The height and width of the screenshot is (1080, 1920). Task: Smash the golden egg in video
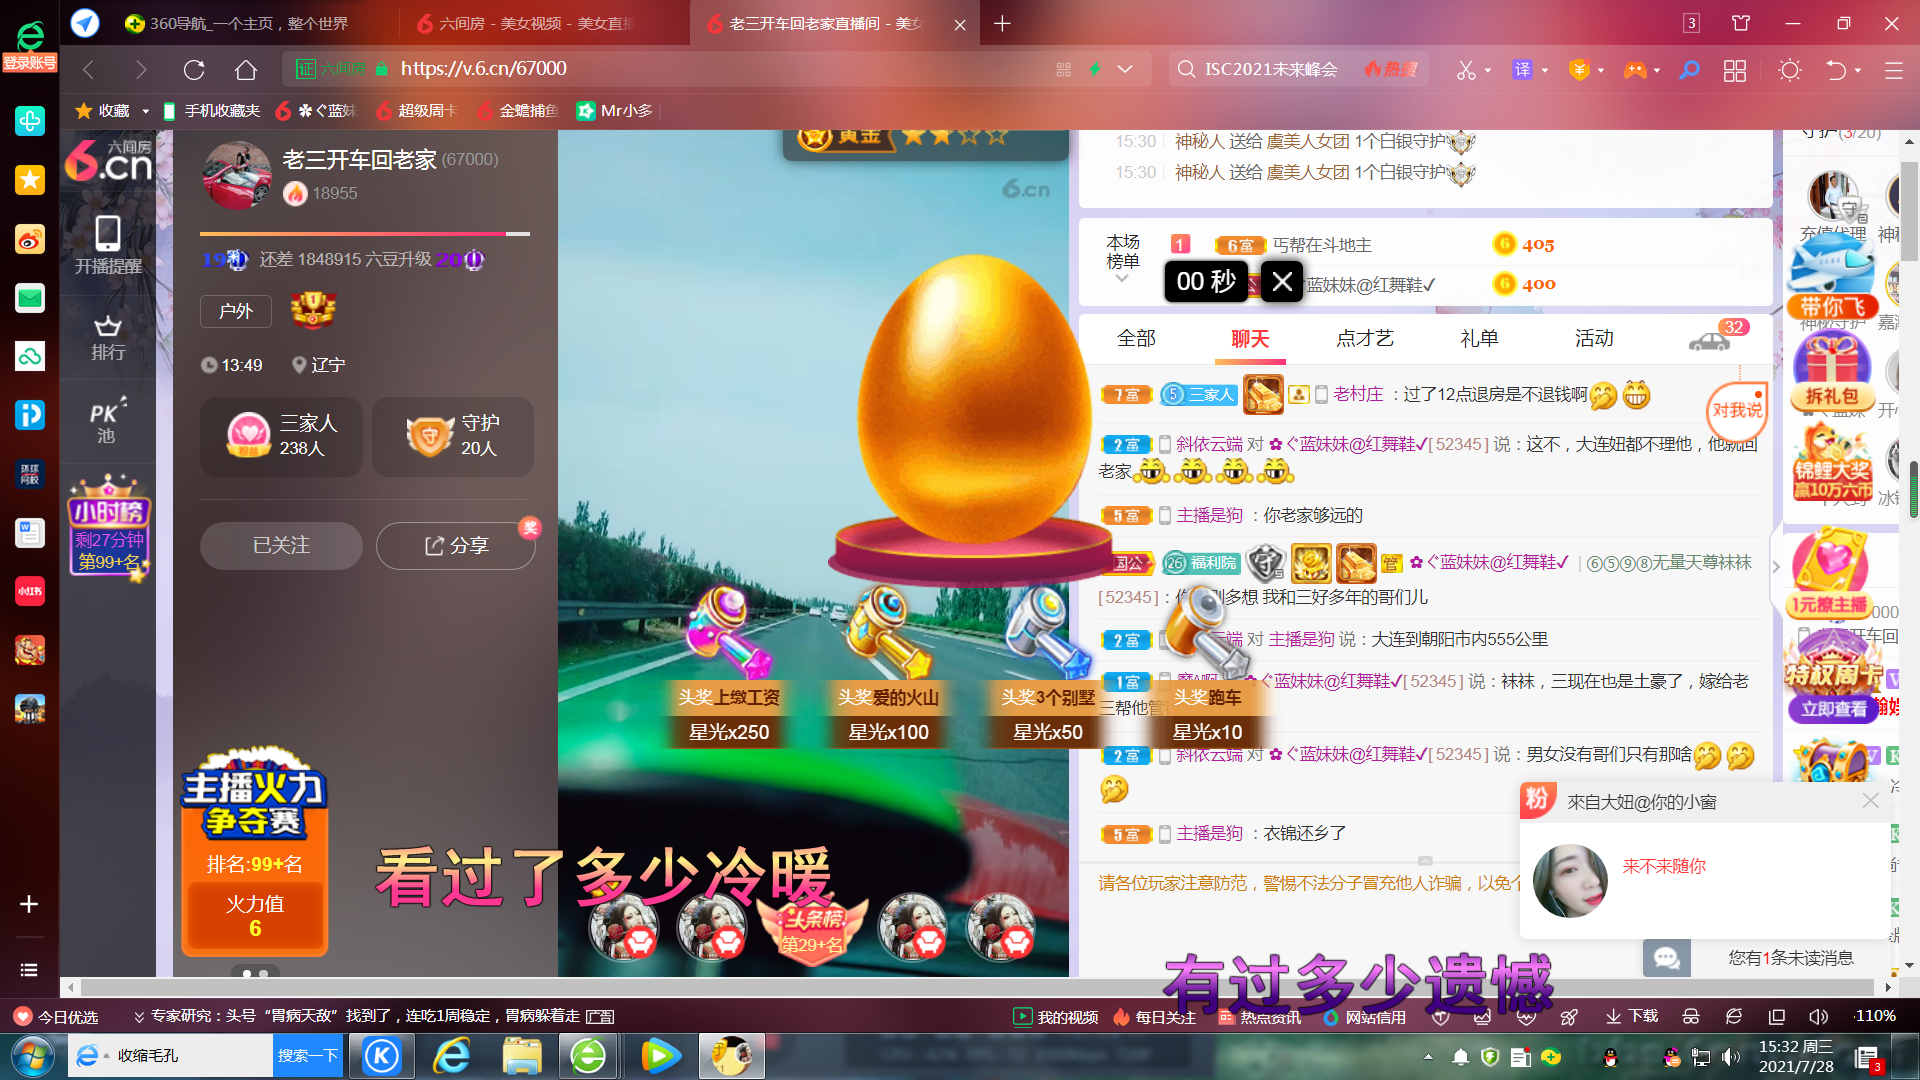point(972,400)
